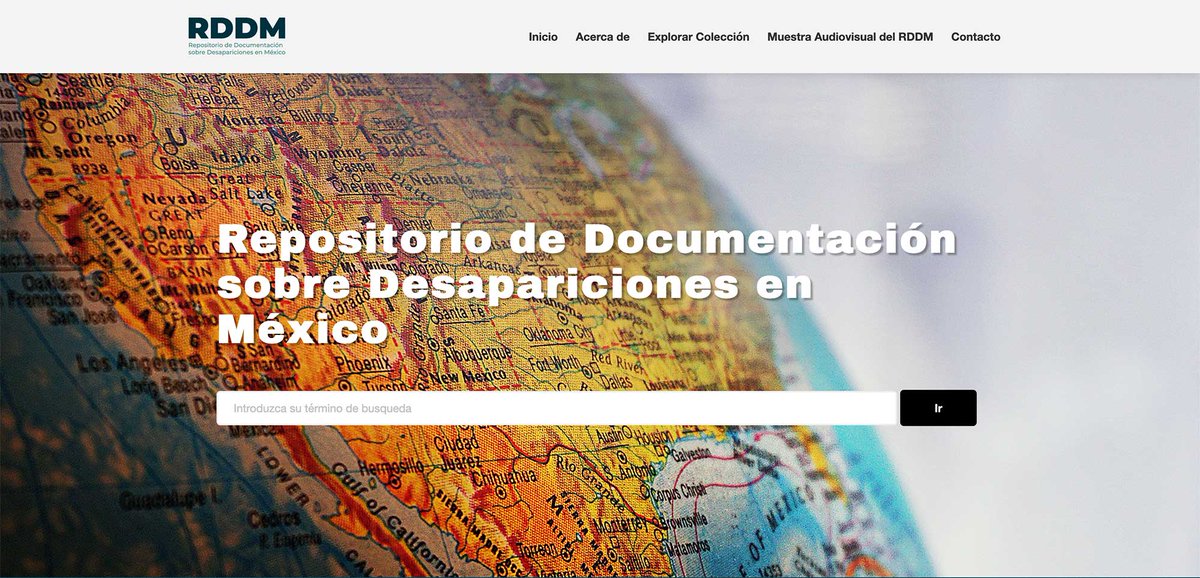Screen dimensions: 1200x578
Task: Click the black Ir search button
Action: pos(938,408)
